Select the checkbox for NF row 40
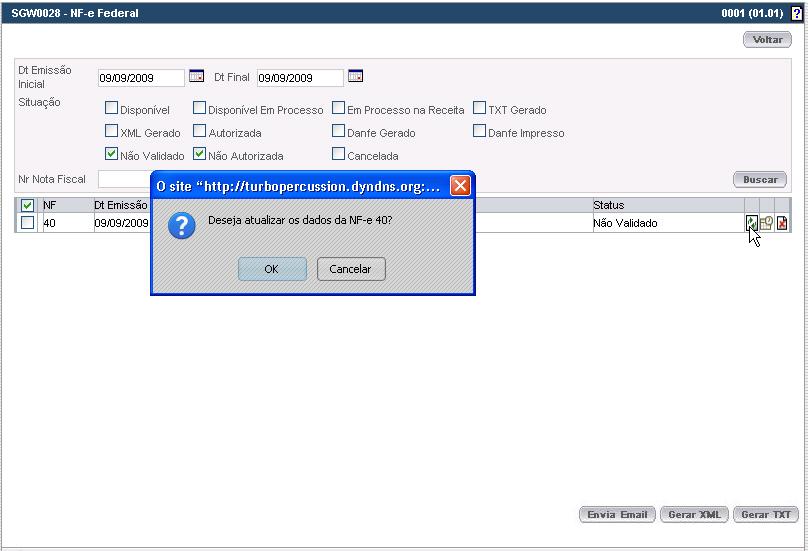The width and height of the screenshot is (808, 551). point(28,223)
